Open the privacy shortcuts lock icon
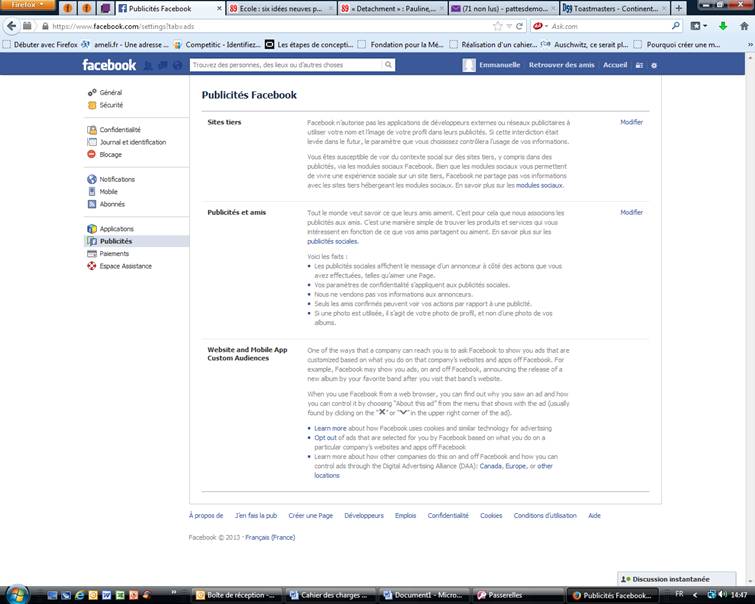755x604 pixels. coord(639,66)
